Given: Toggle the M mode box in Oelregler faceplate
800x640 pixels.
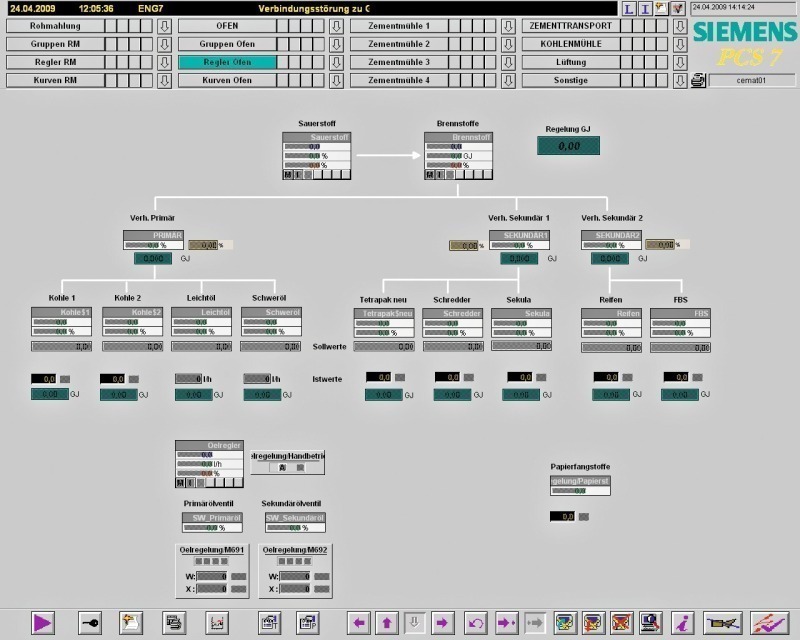Looking at the screenshot, I should (x=180, y=482).
